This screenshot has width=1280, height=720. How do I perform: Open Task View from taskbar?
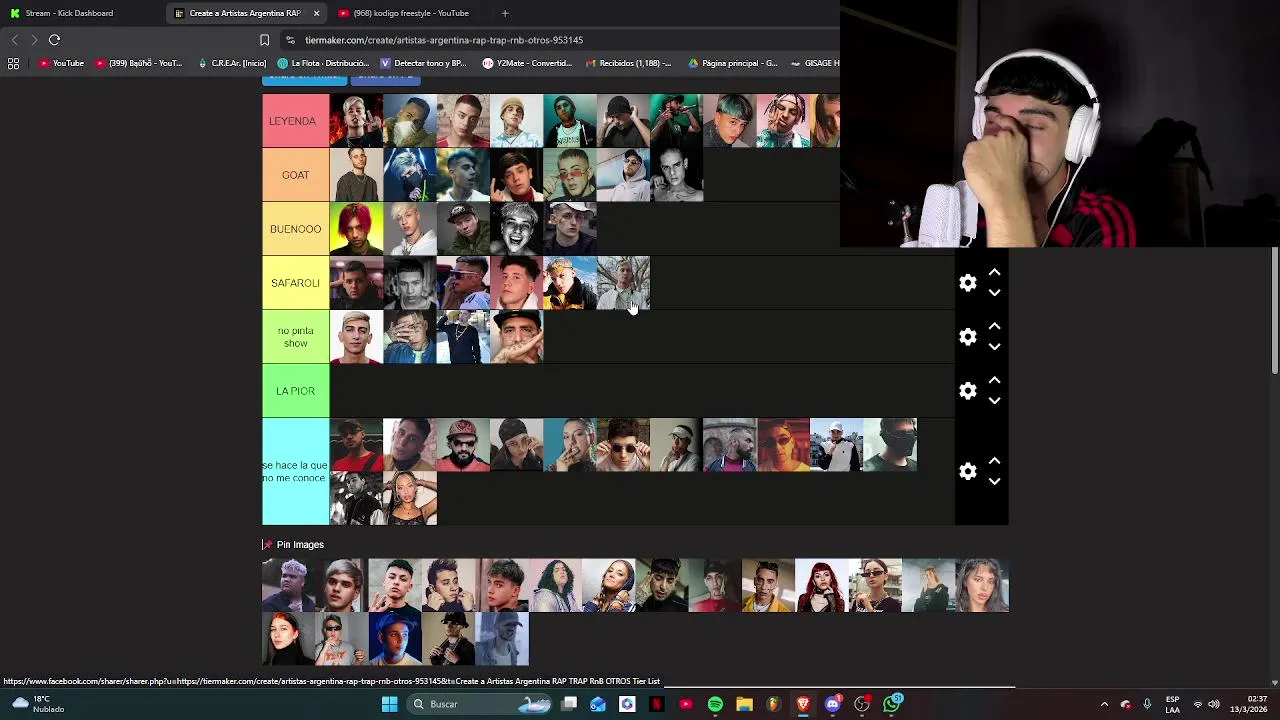[569, 704]
